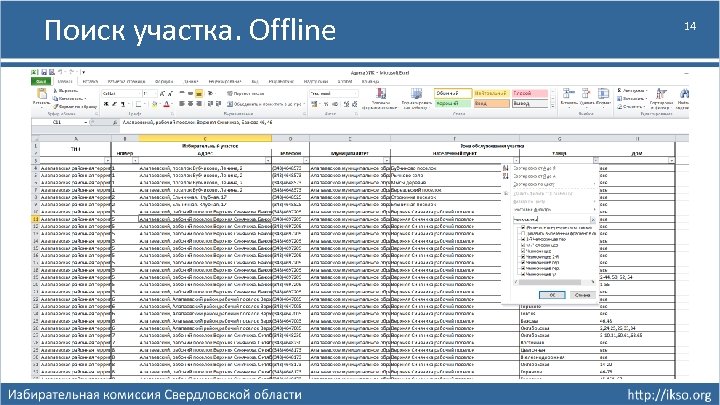Click Merge and Center command
This screenshot has width=720, height=405.
[x=265, y=104]
